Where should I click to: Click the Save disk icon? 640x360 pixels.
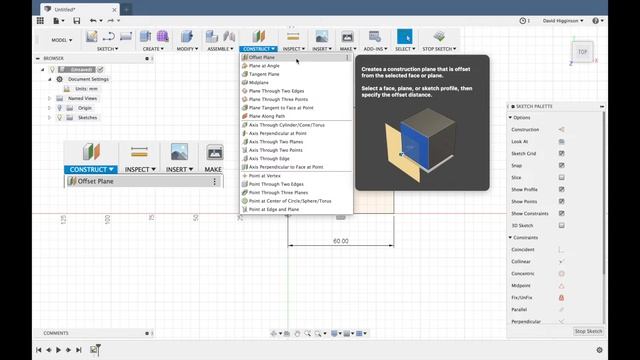tap(76, 20)
